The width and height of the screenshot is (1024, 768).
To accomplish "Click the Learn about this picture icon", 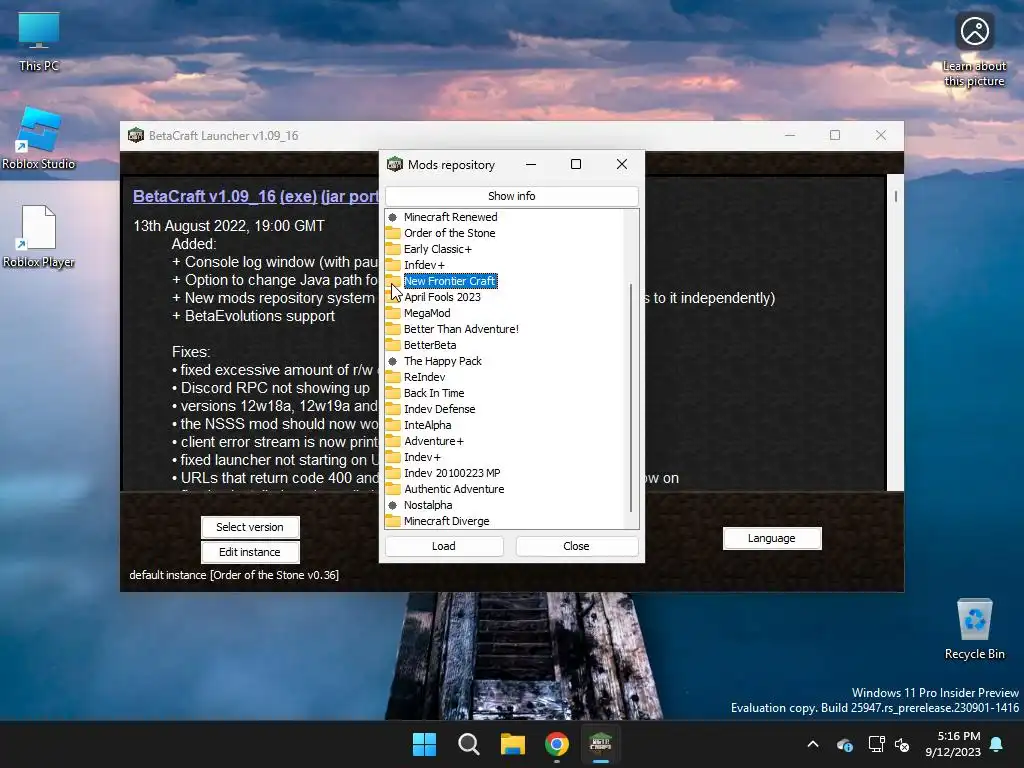I will pos(974,50).
